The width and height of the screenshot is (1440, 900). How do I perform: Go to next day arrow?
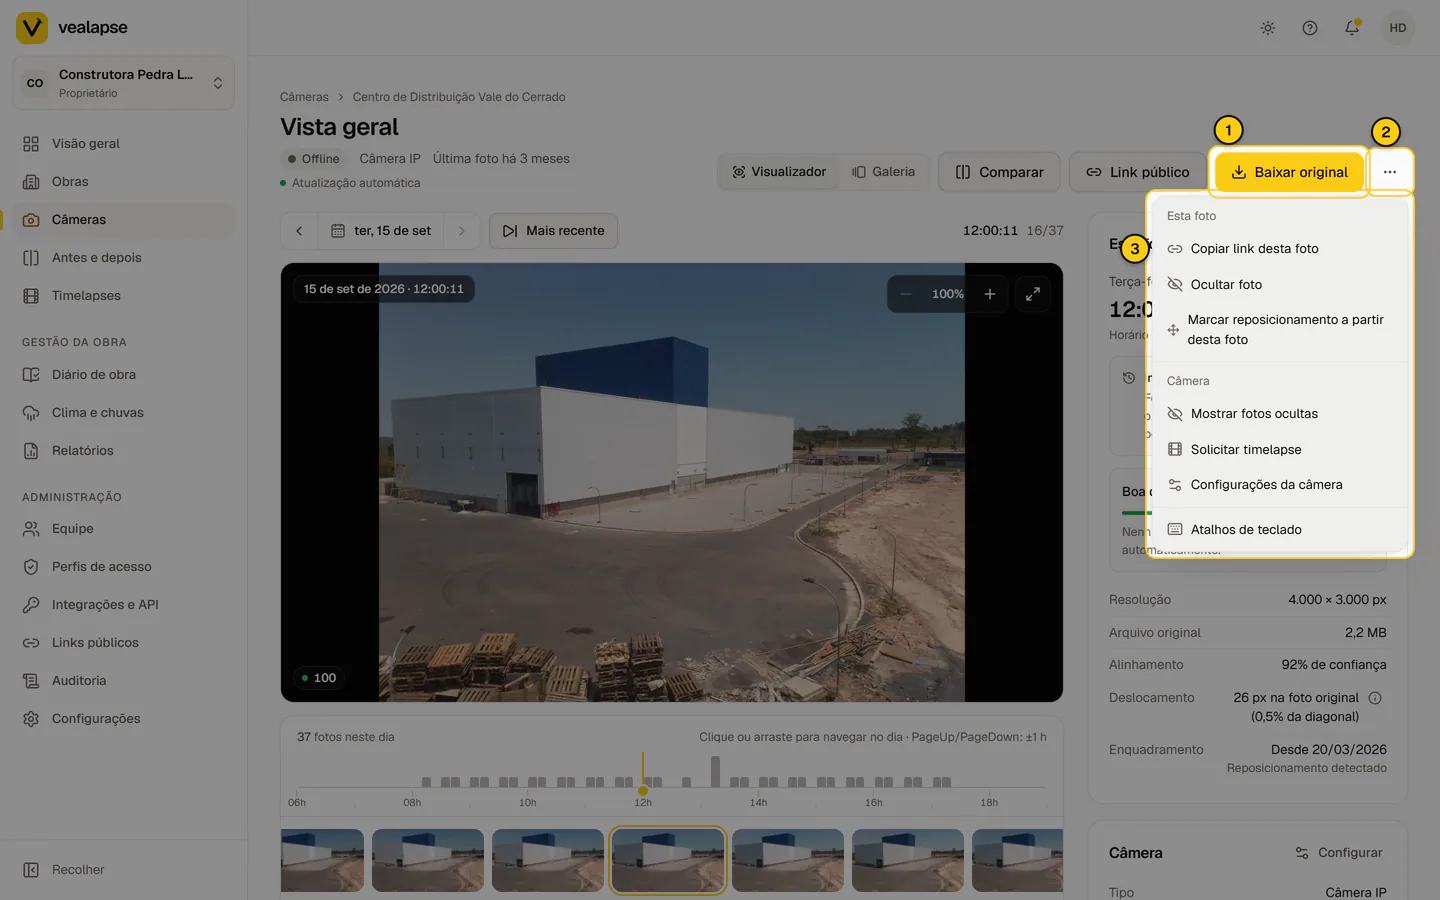pyautogui.click(x=461, y=231)
